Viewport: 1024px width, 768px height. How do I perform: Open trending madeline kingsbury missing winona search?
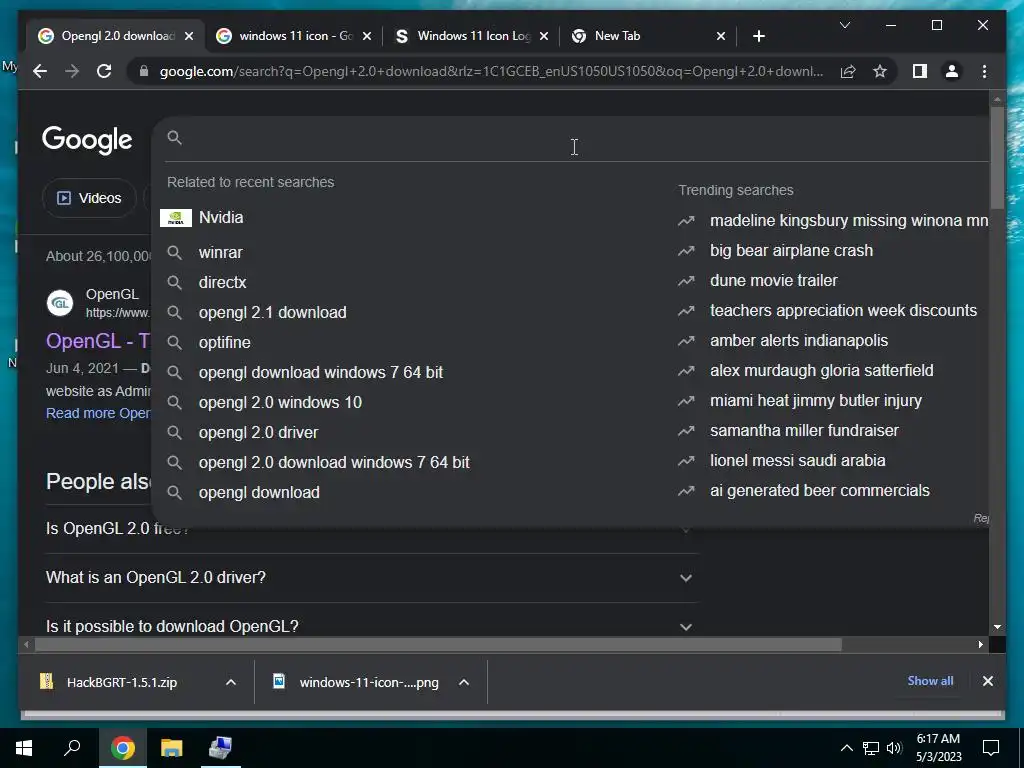833,221
